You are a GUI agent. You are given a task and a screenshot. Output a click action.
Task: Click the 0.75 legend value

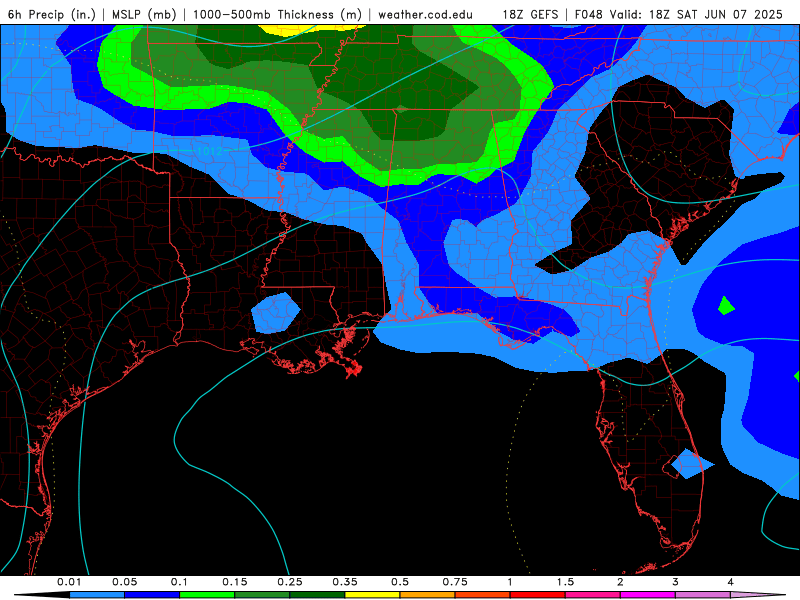point(455,582)
